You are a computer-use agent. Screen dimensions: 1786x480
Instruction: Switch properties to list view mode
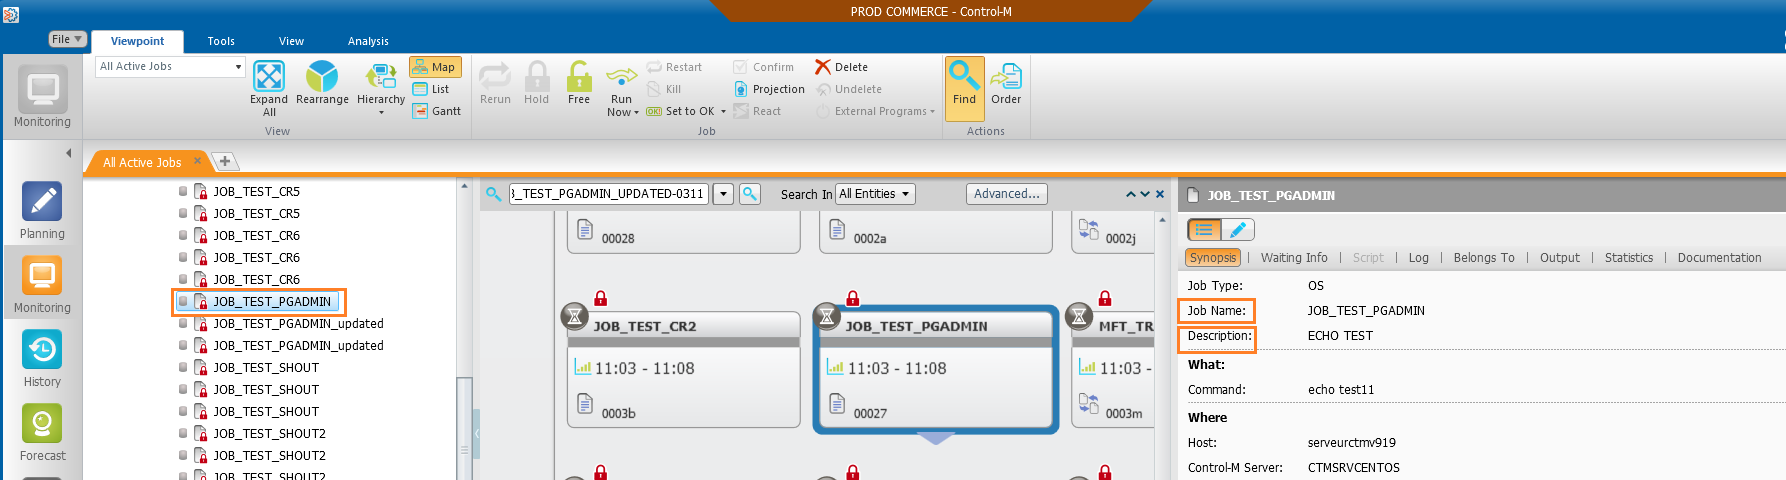point(1204,229)
